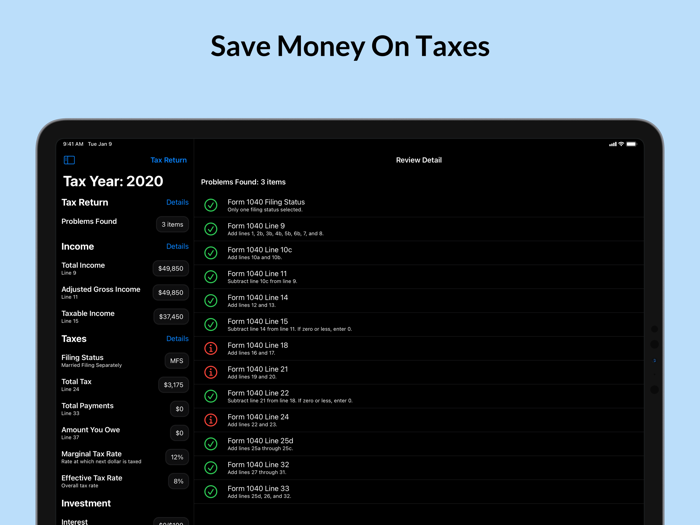The width and height of the screenshot is (700, 525).
Task: Toggle the sidebar panel icon
Action: pyautogui.click(x=69, y=160)
